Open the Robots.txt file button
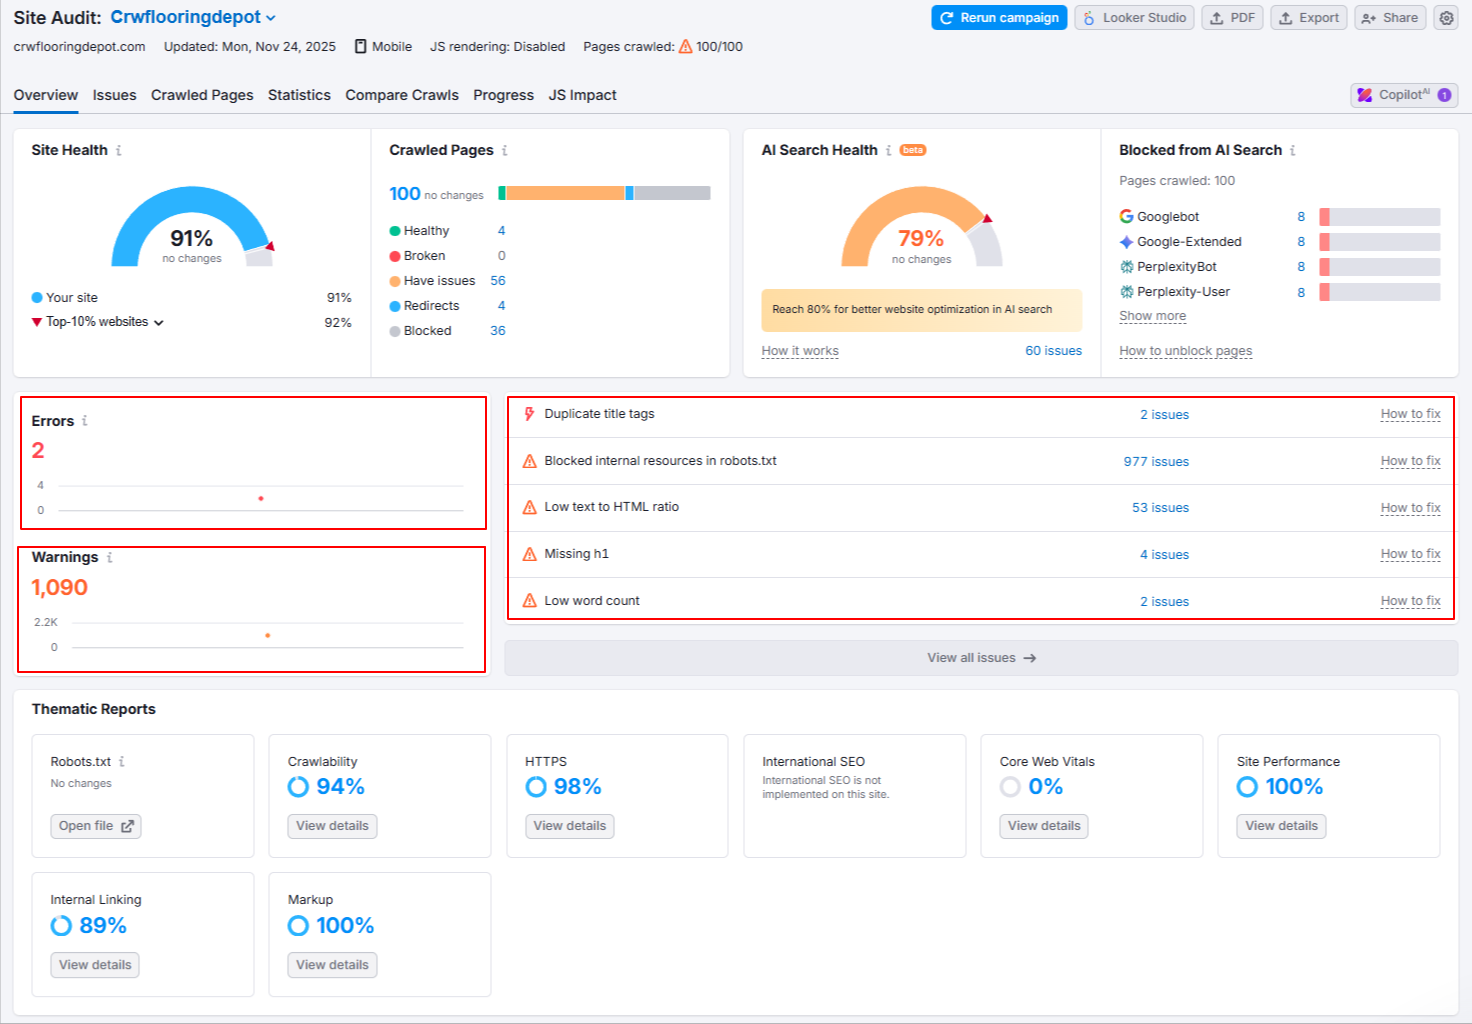 (x=95, y=826)
